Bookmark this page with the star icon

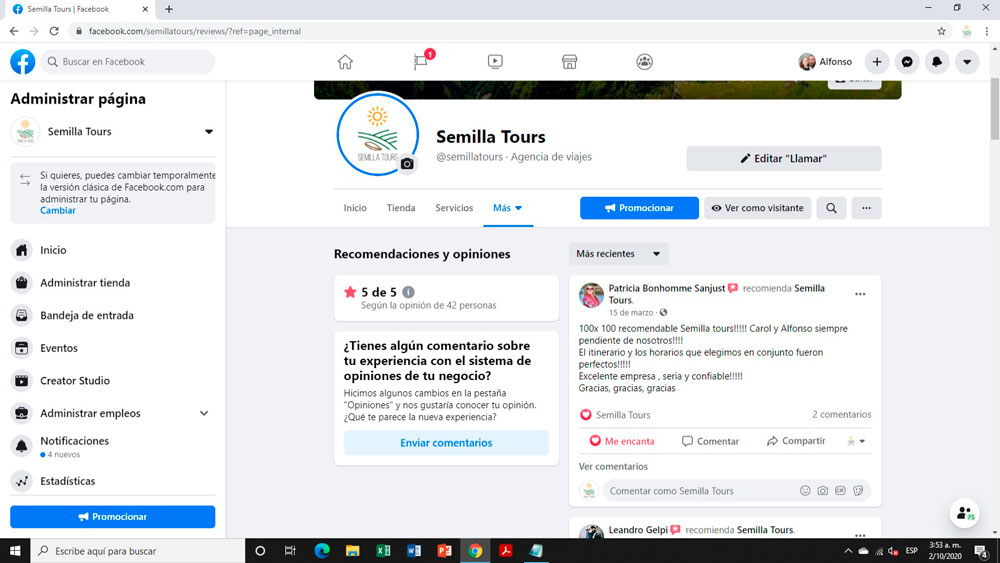pos(941,31)
